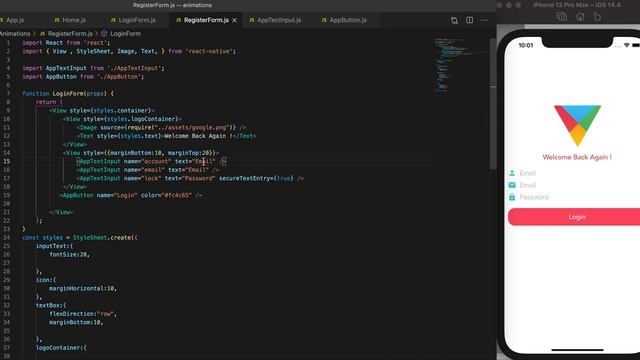Take a screenshot in the iOS Simulator
This screenshot has width=640, height=360.
click(x=562, y=17)
